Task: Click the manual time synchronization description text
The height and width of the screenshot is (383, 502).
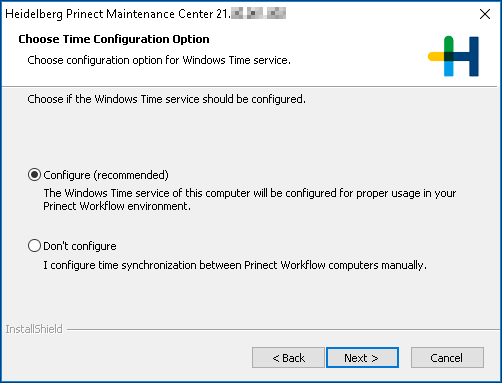Action: click(x=235, y=265)
